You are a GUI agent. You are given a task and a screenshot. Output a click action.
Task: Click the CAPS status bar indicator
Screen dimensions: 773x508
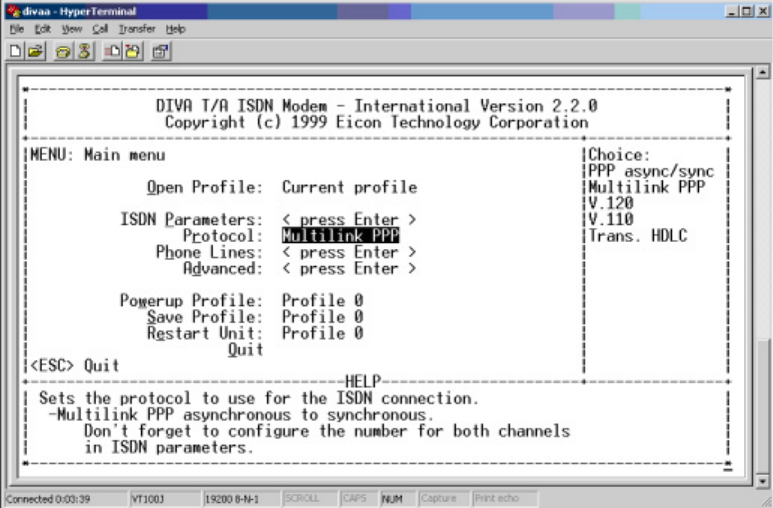tap(358, 499)
